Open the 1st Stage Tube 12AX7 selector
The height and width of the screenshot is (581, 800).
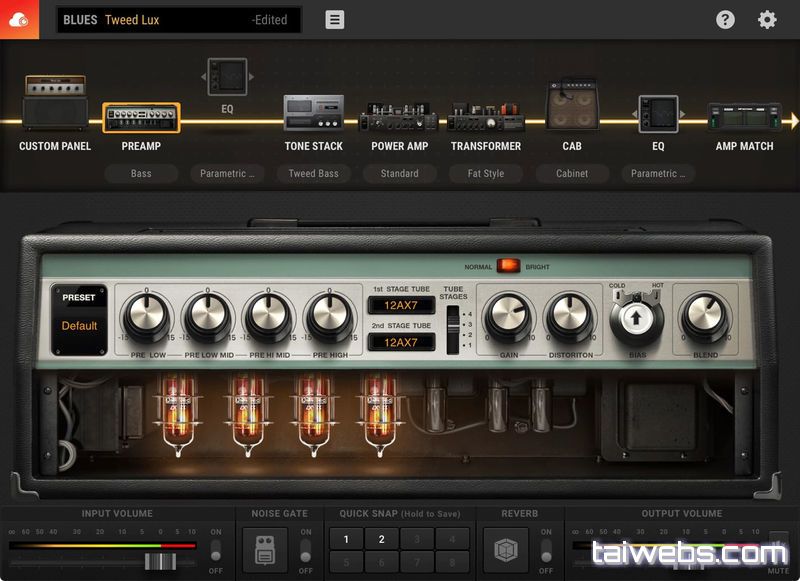400,306
